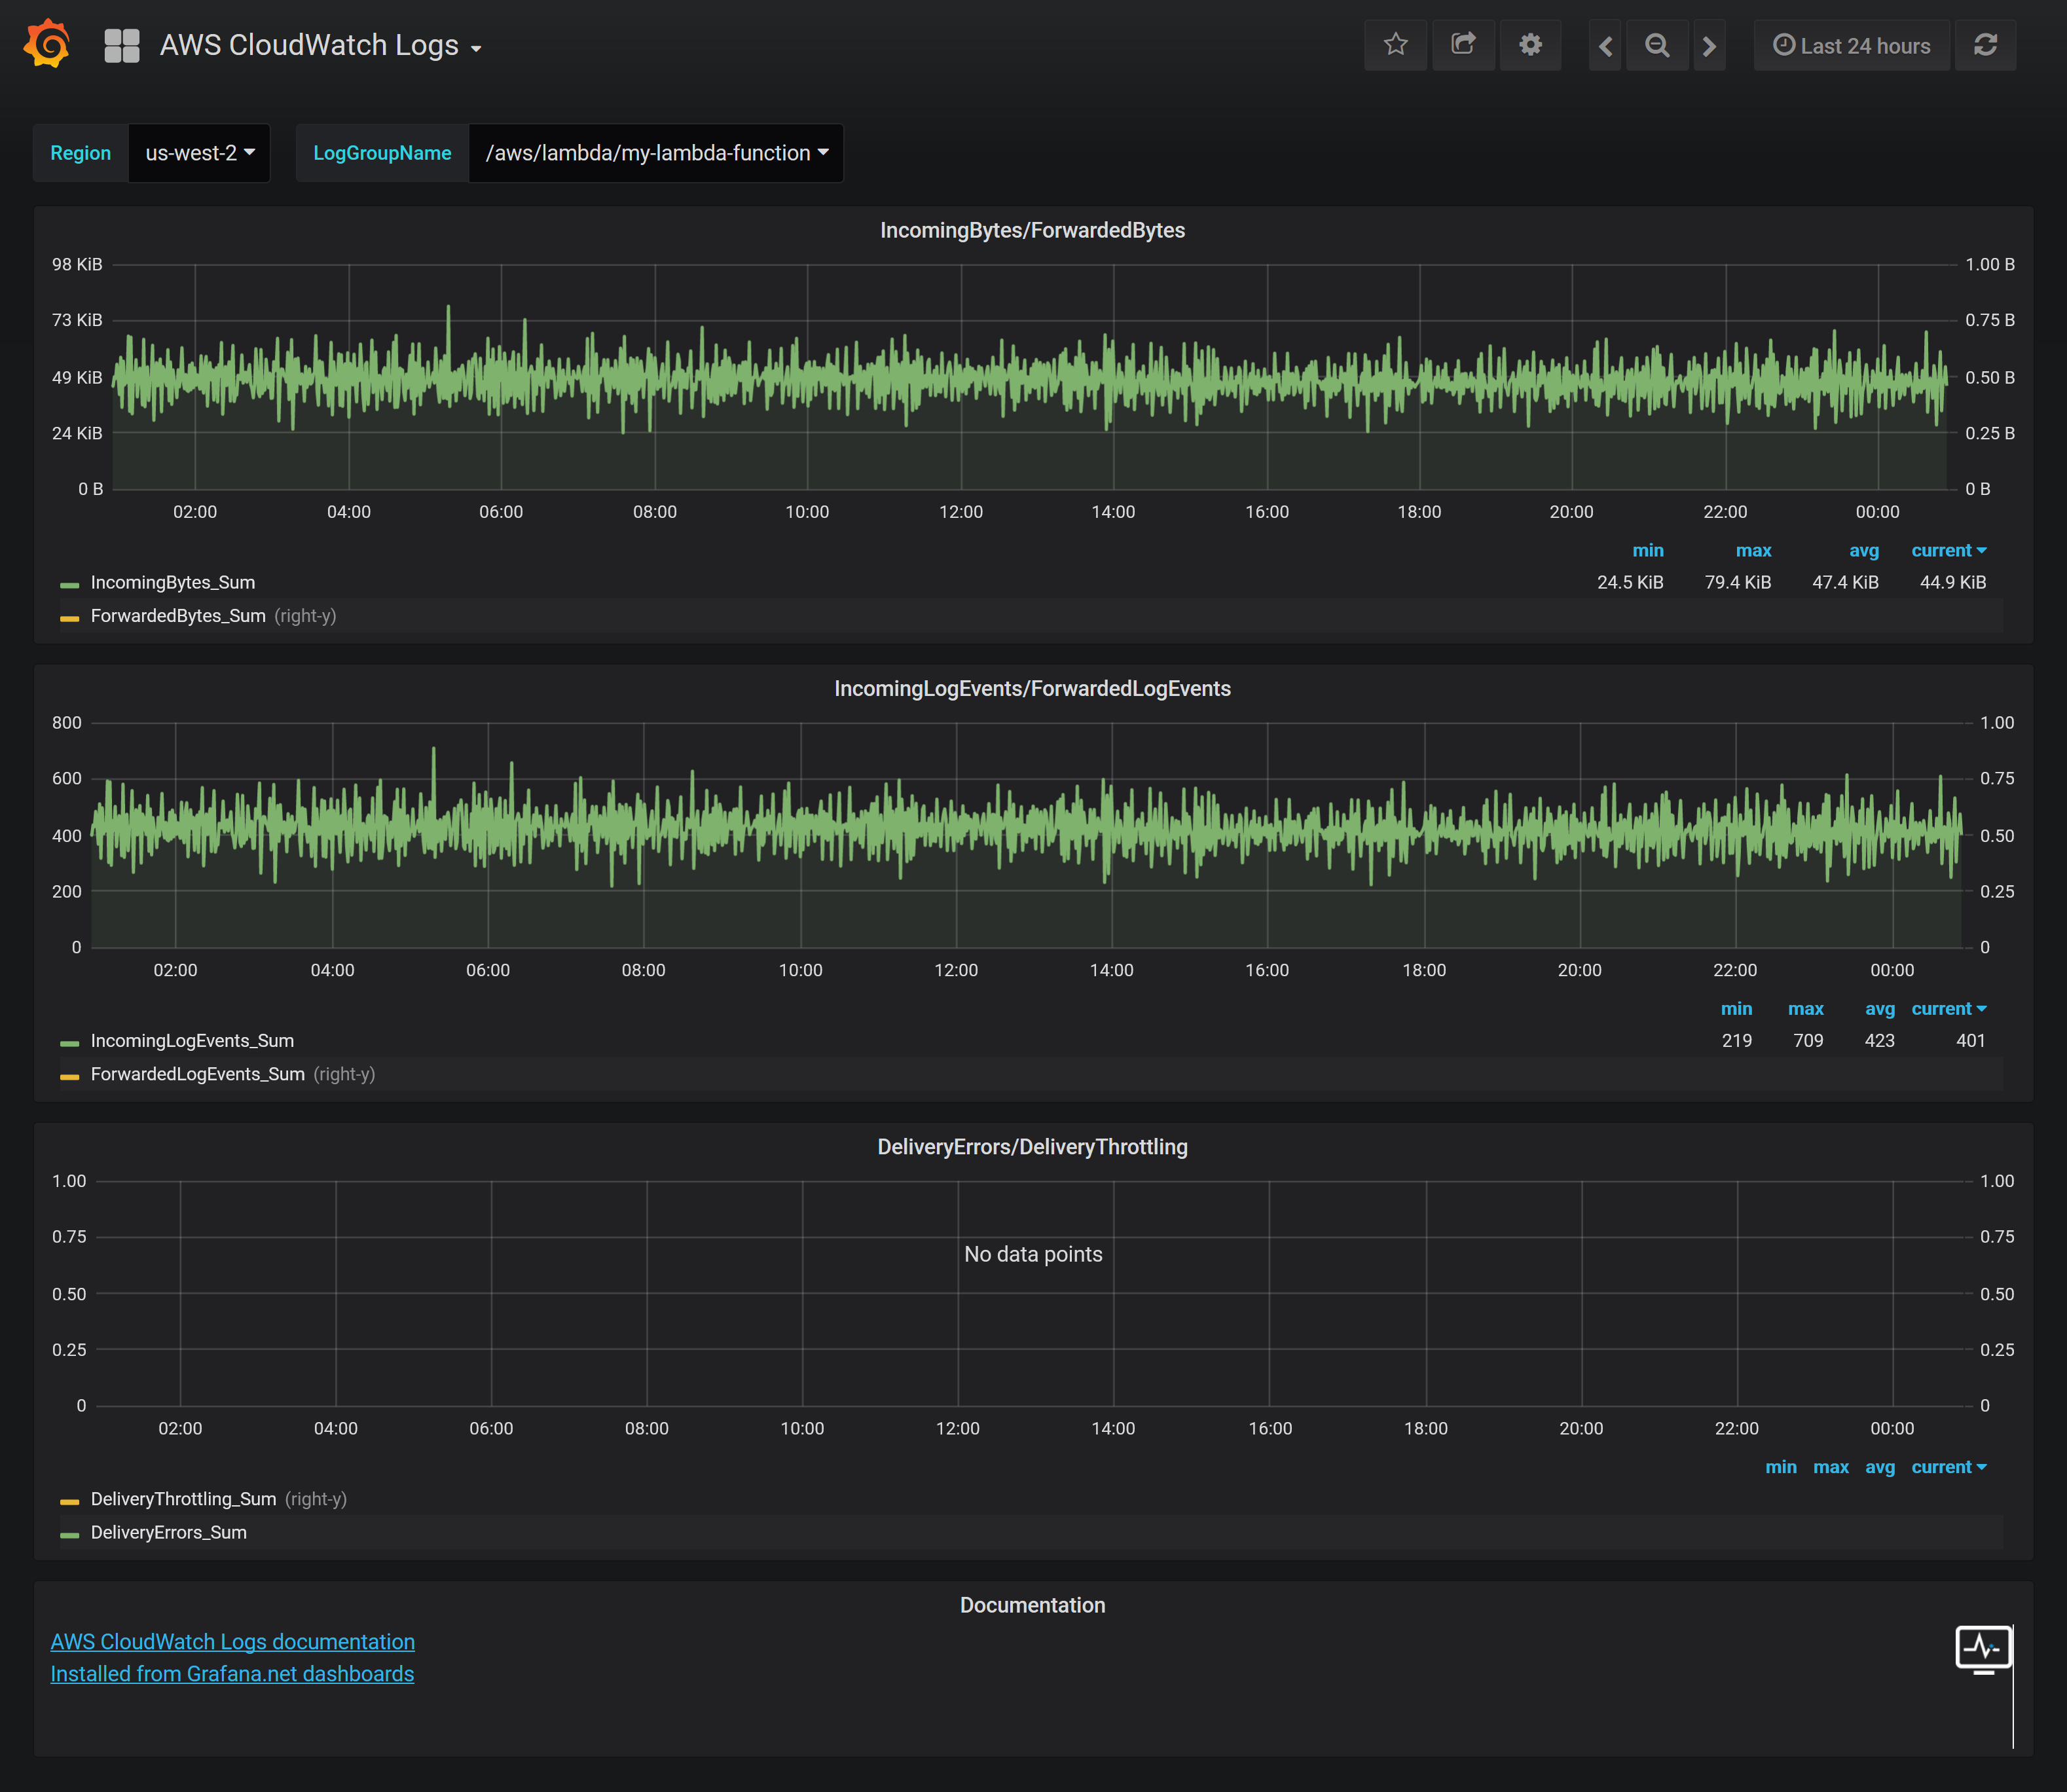Toggle IncomingBytes_Sum series in legend

pos(172,582)
